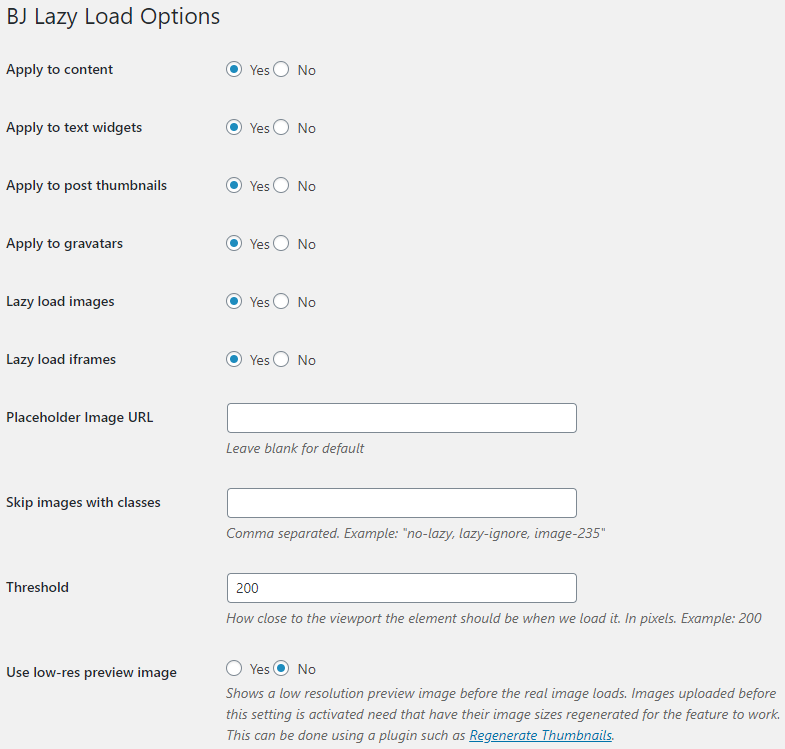The height and width of the screenshot is (749, 785).
Task: Click the Threshold input box
Action: point(401,588)
